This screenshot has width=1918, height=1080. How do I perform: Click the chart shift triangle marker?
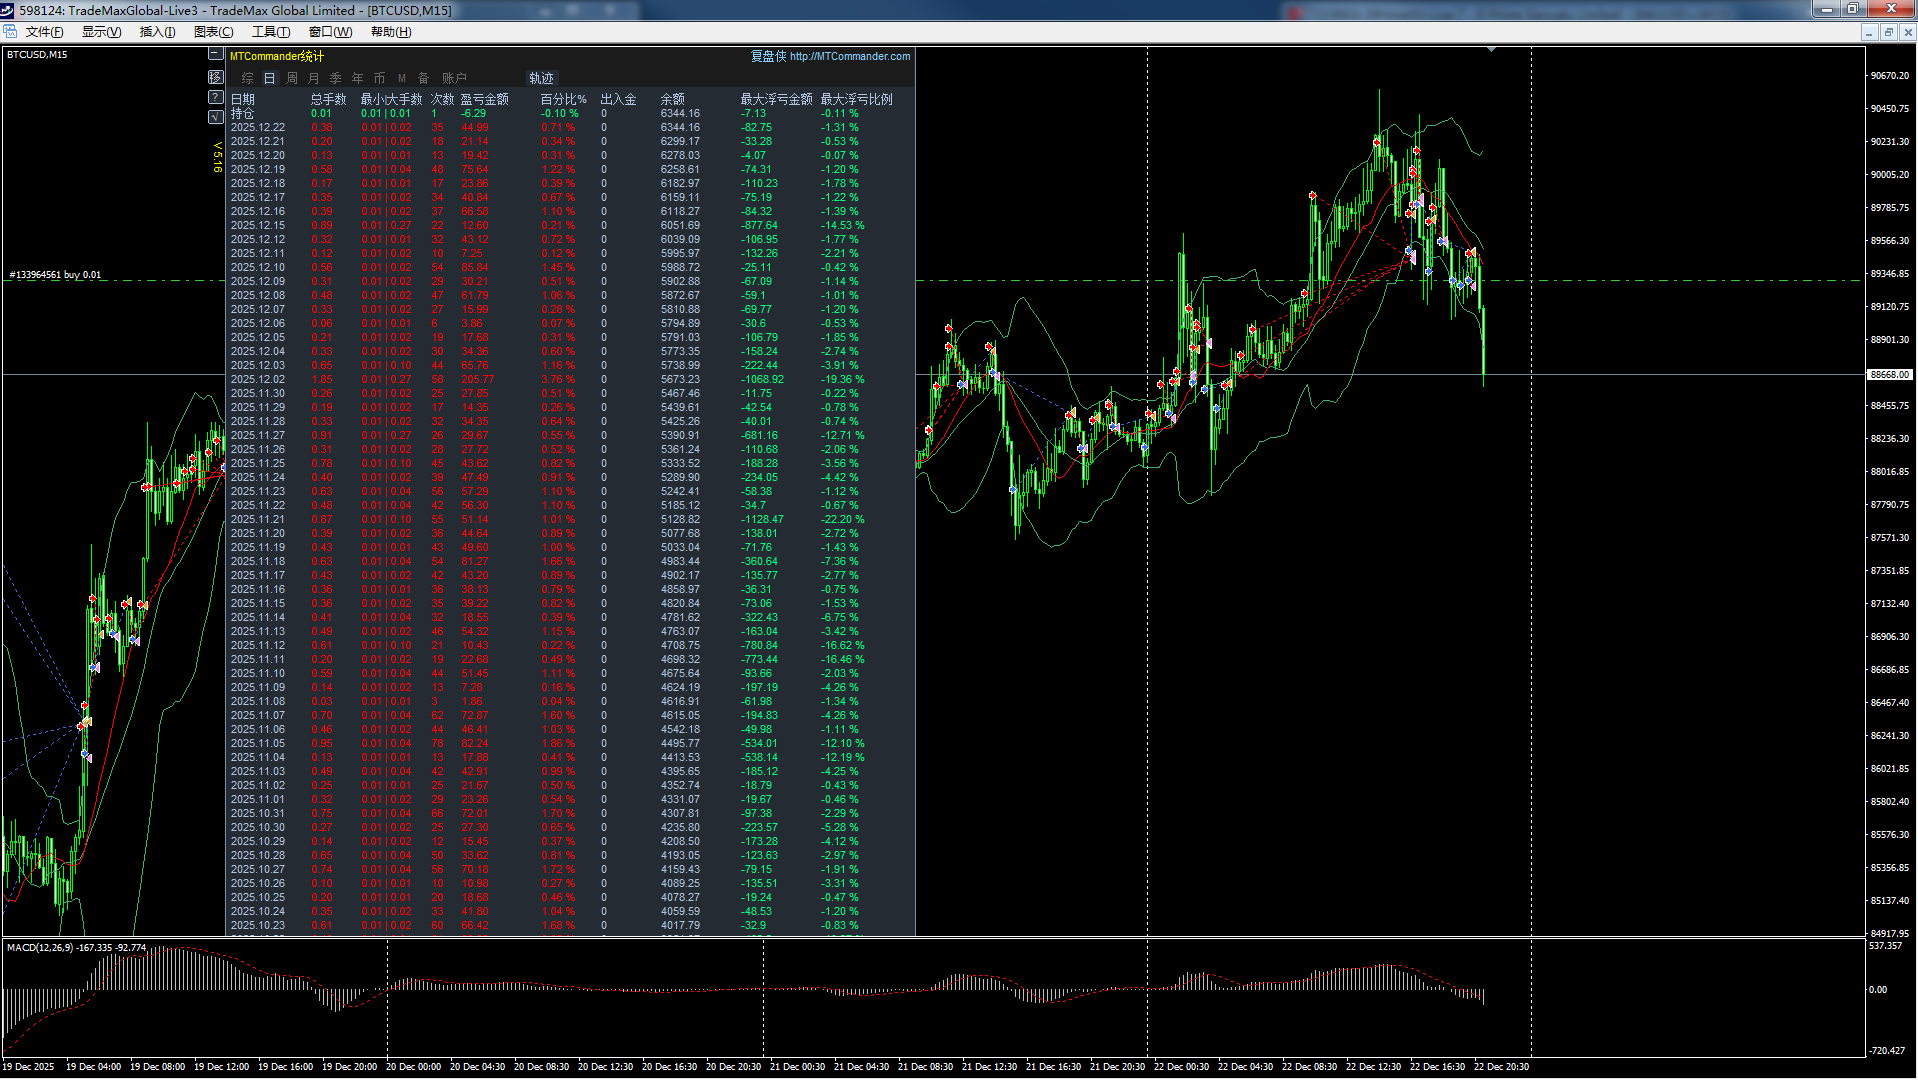tap(1491, 49)
